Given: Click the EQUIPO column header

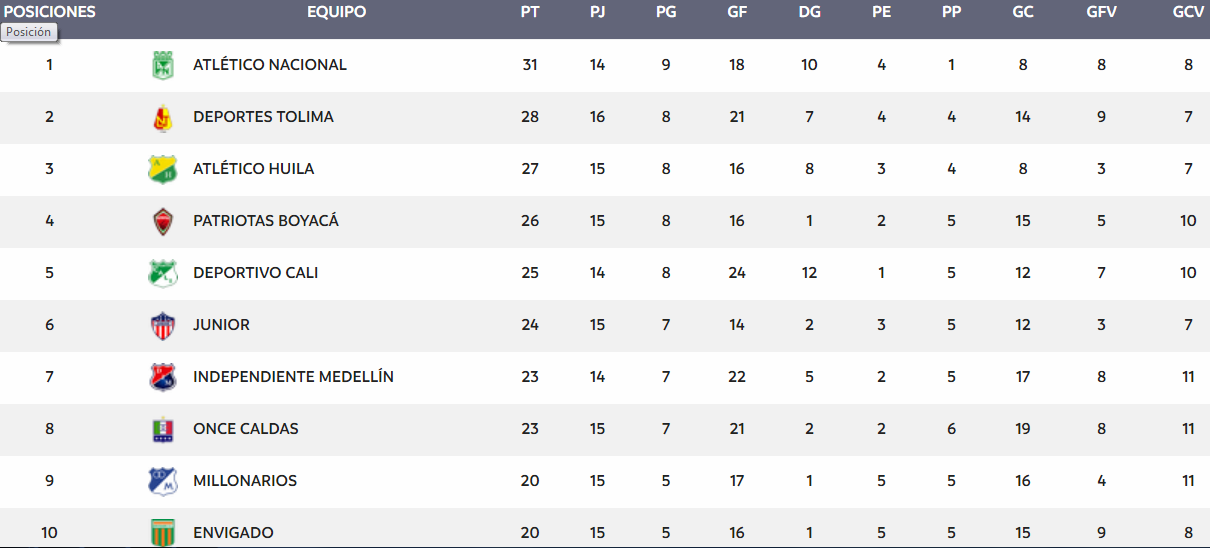Looking at the screenshot, I should 336,12.
